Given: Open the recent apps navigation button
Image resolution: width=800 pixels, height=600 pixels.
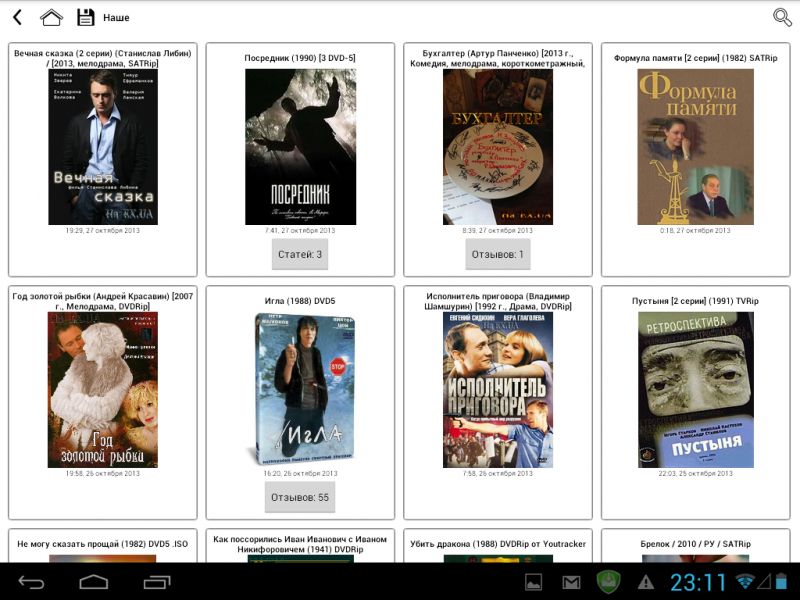Looking at the screenshot, I should pos(157,581).
